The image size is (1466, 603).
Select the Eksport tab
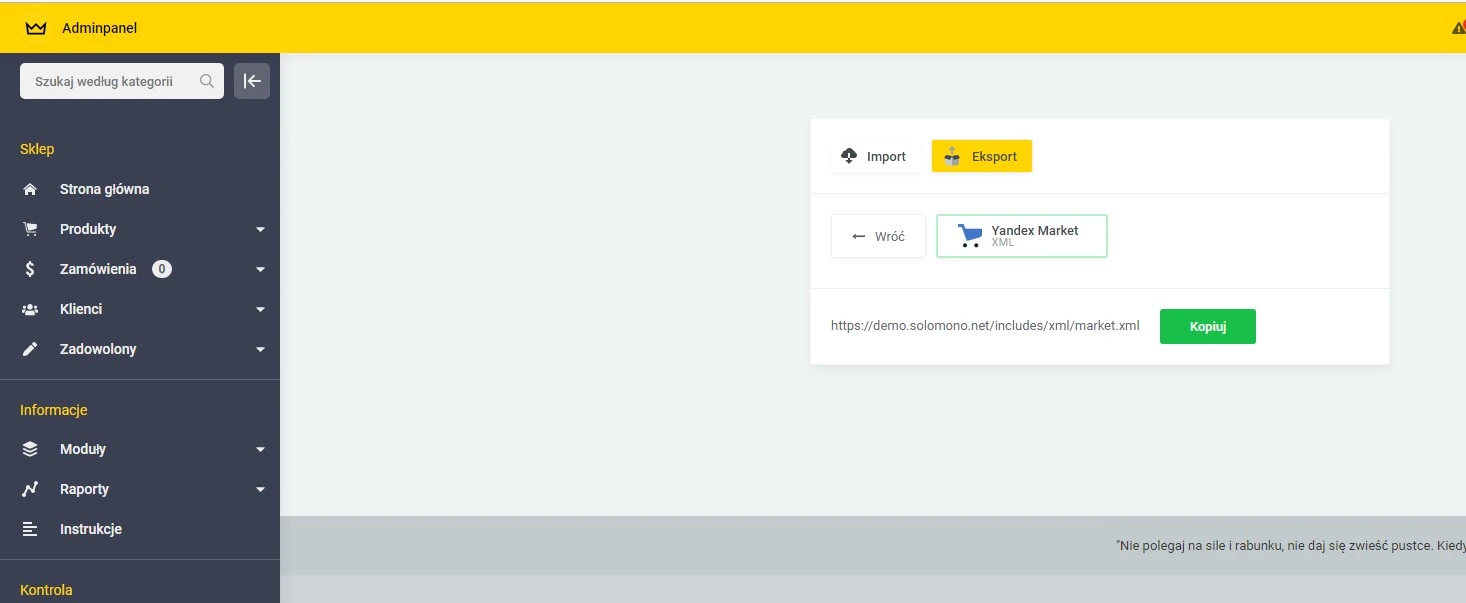point(981,155)
